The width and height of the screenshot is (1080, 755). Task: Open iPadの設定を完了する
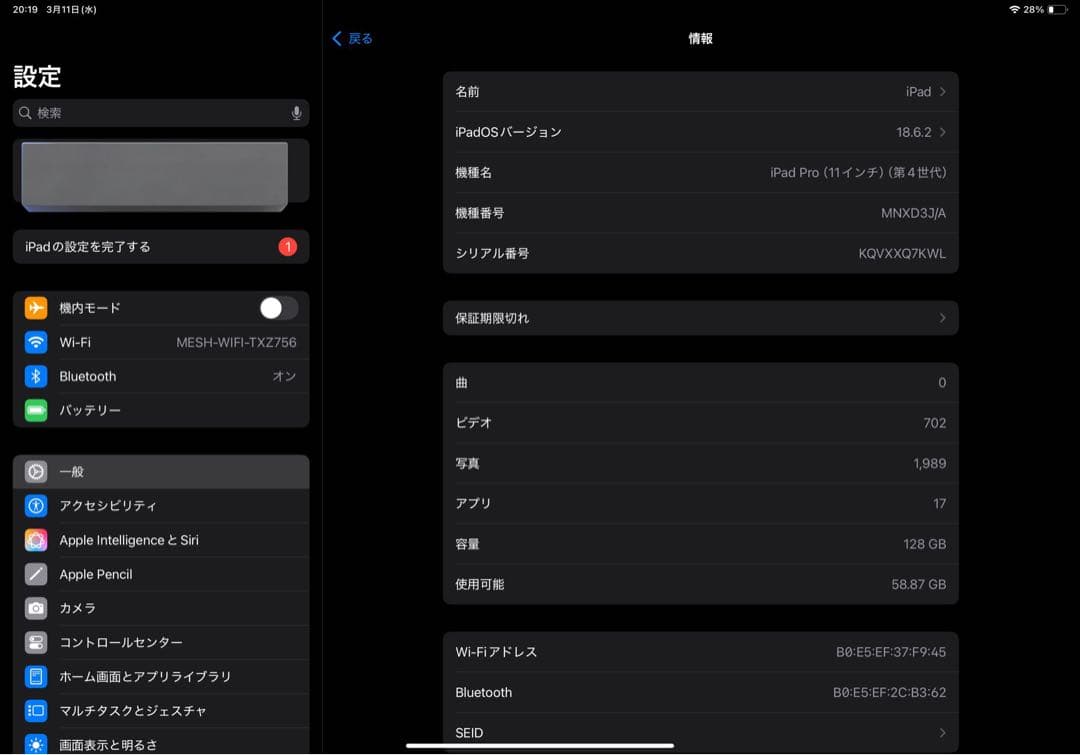tap(160, 247)
